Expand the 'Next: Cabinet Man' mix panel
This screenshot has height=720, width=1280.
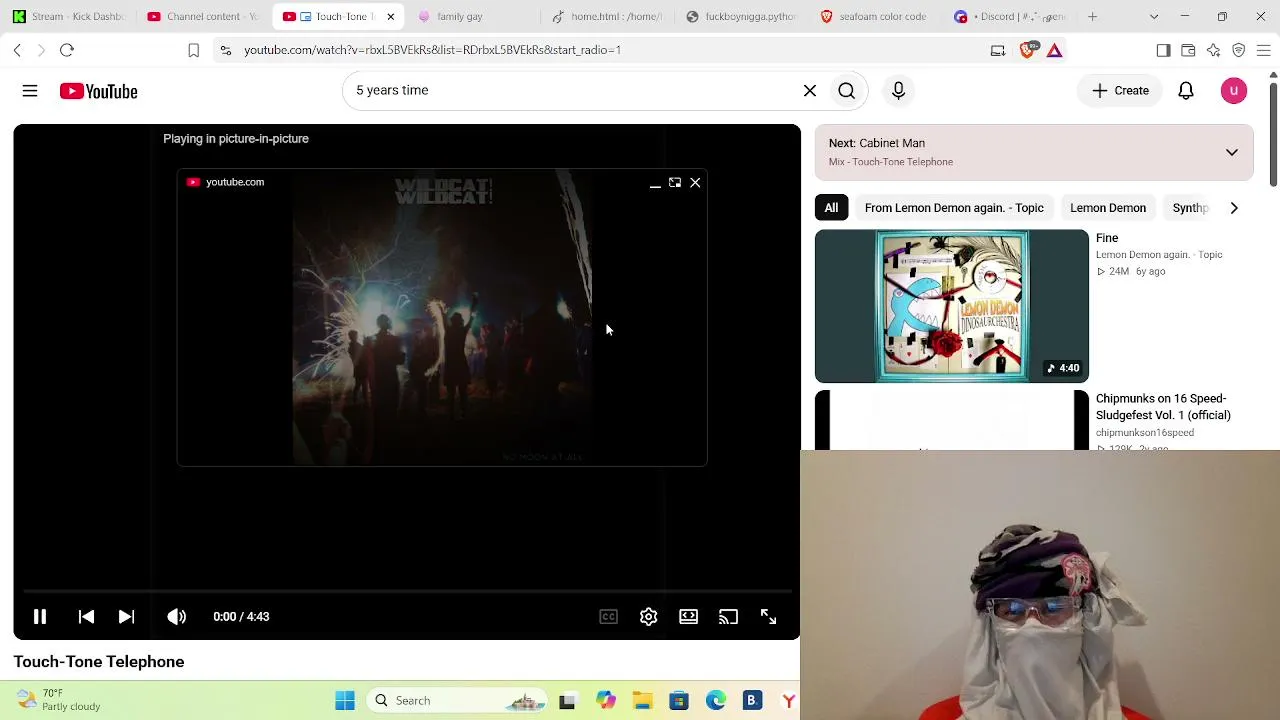pos(1232,153)
